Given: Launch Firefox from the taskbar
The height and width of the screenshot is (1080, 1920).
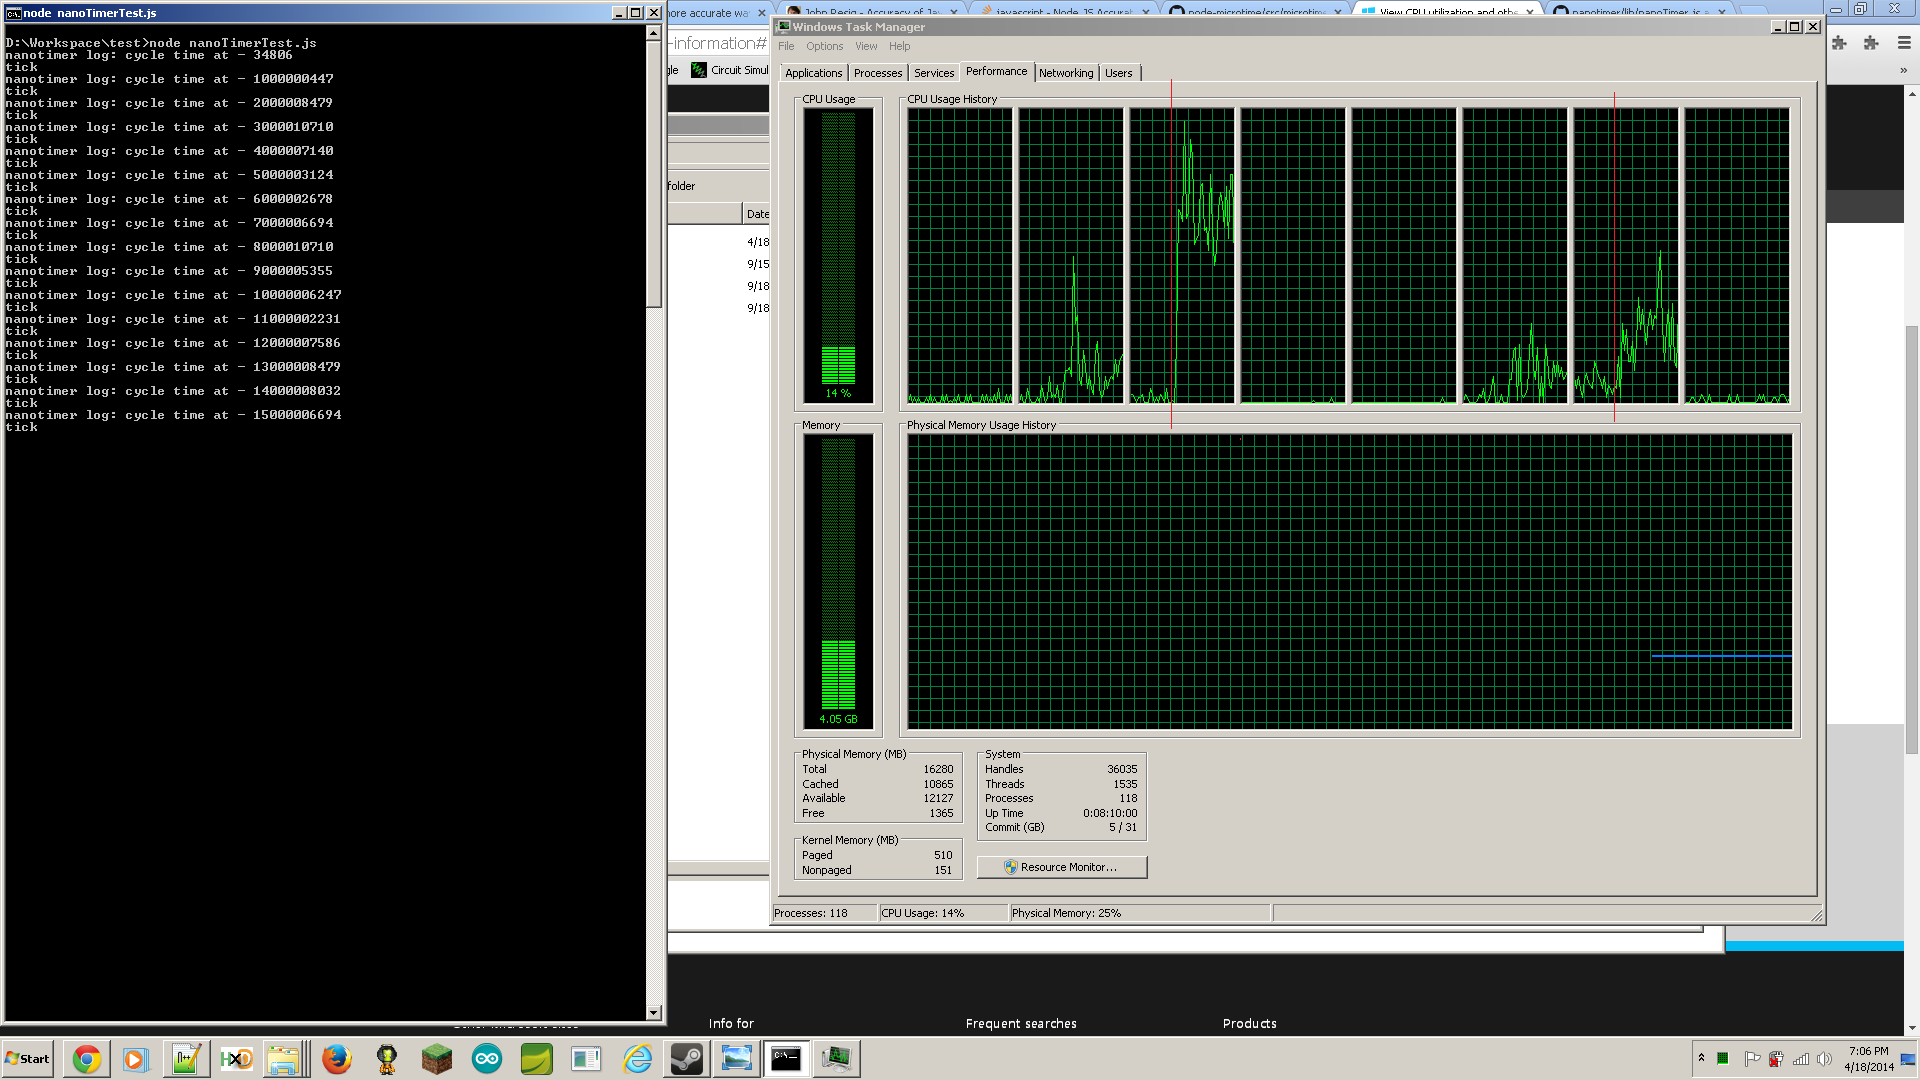Looking at the screenshot, I should click(x=337, y=1059).
